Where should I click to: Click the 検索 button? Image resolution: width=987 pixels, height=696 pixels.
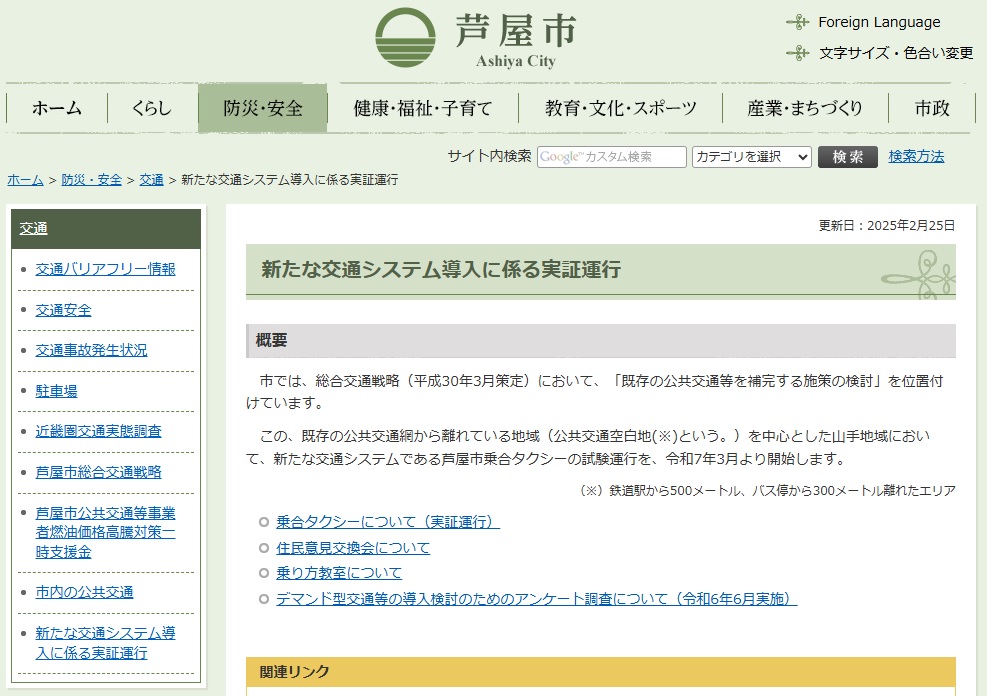click(x=847, y=157)
